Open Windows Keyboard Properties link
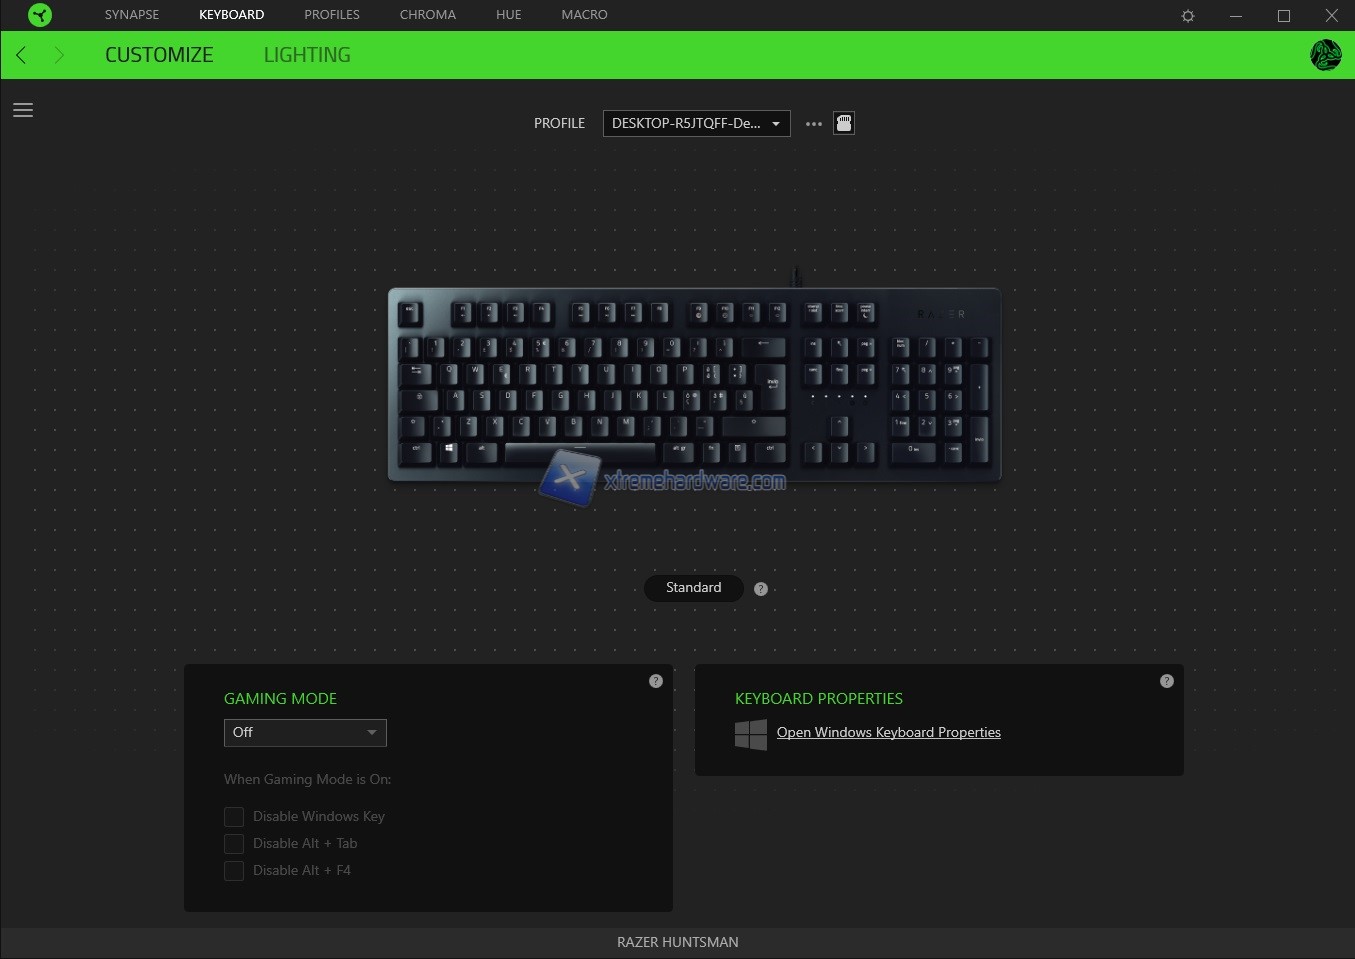This screenshot has width=1355, height=959. (889, 733)
